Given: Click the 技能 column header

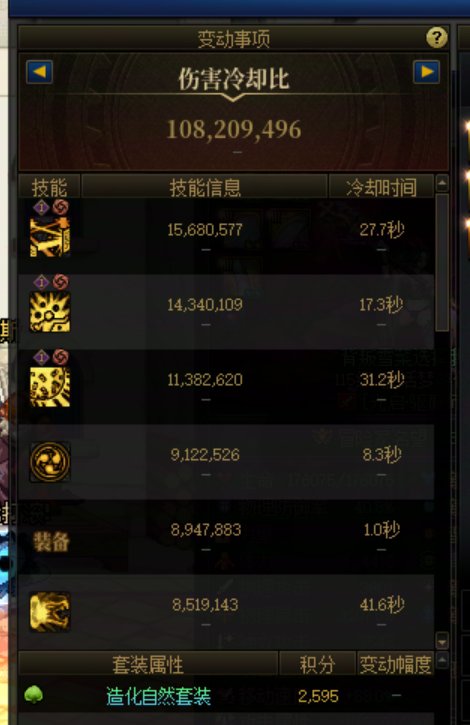Looking at the screenshot, I should 49,187.
